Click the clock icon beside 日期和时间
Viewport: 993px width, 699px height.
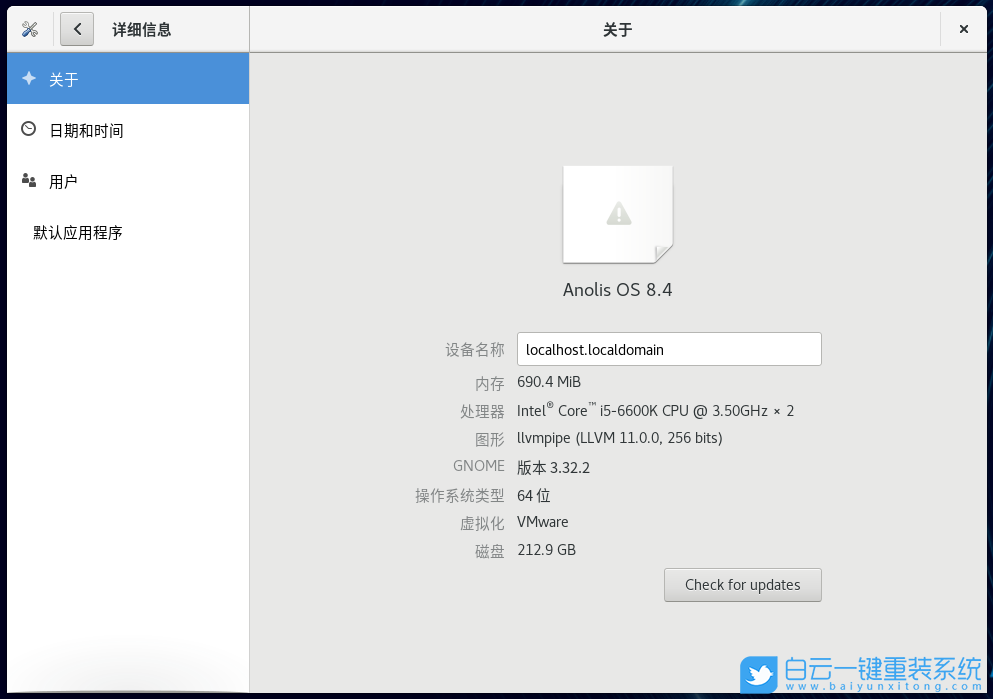pyautogui.click(x=29, y=130)
